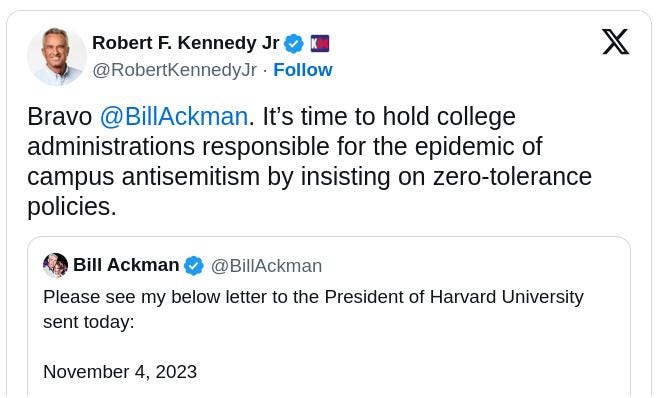
Task: Click the word 'Bravo' in the main tweet
Action: coord(59,117)
